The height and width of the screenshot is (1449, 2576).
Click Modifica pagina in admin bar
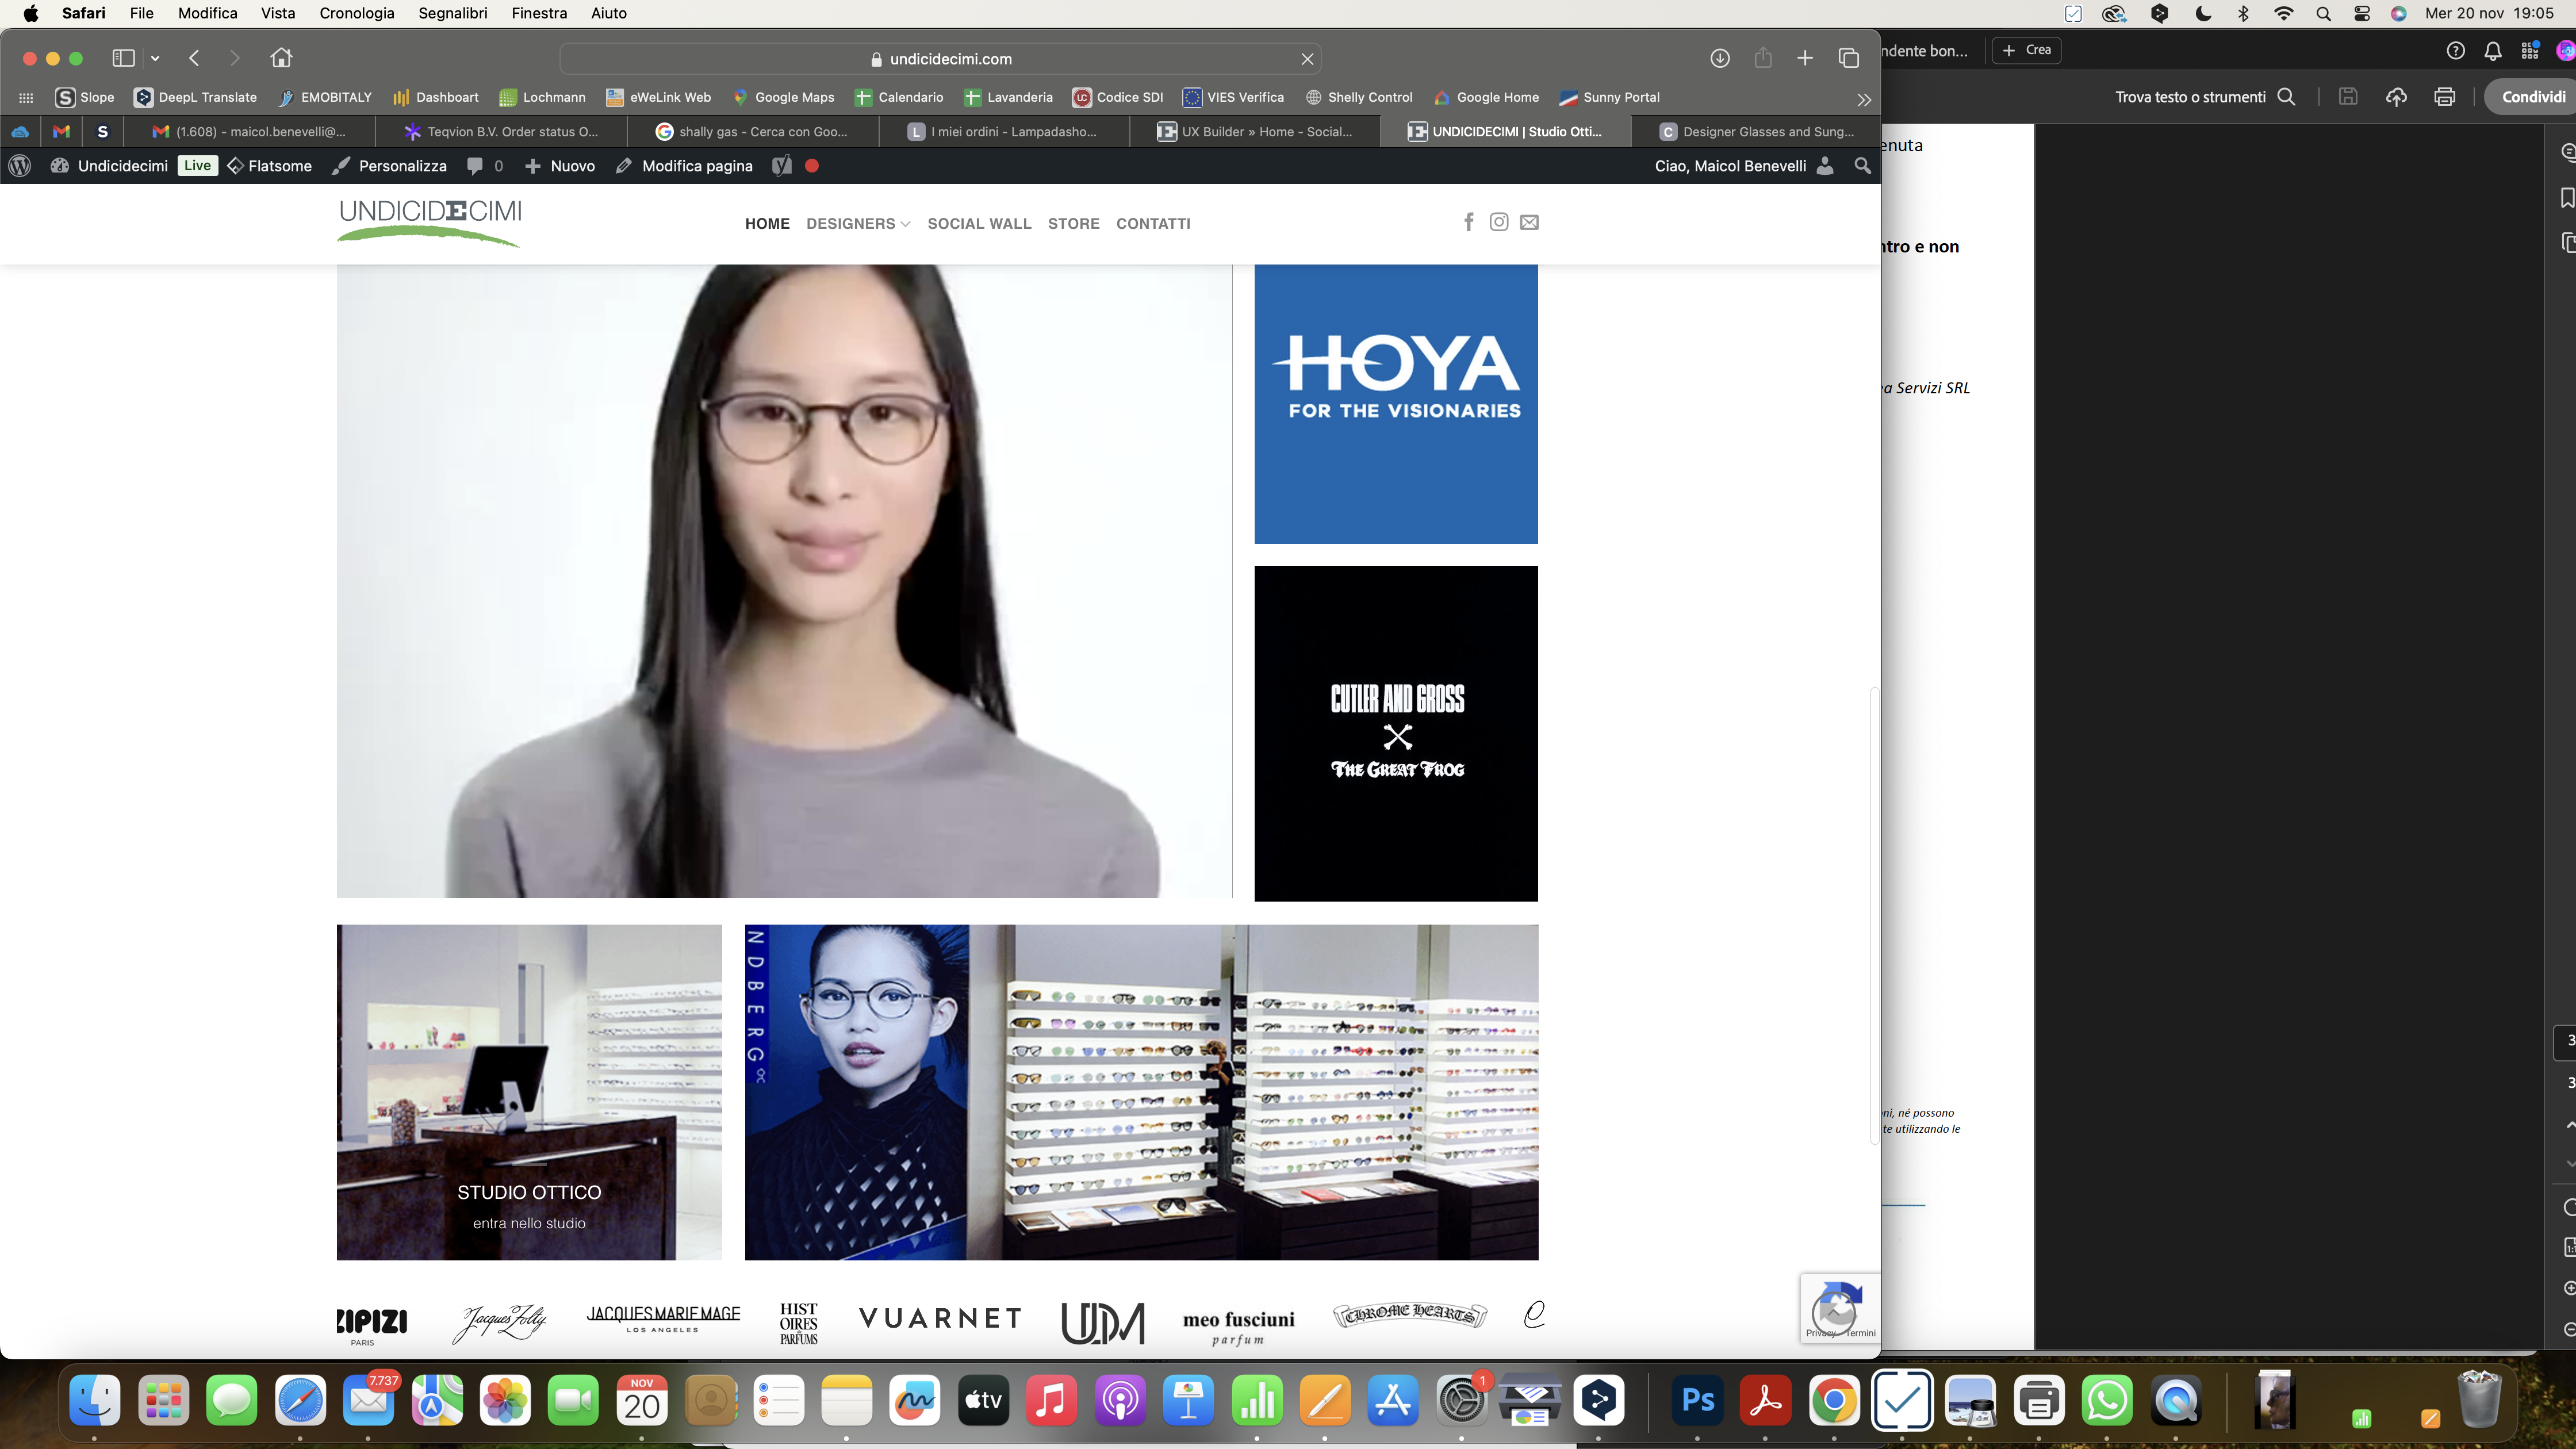coord(684,166)
